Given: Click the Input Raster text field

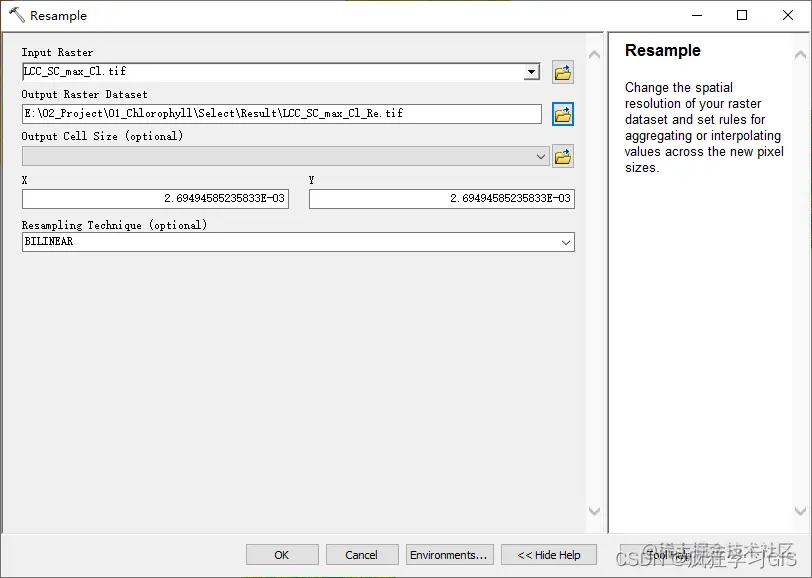Looking at the screenshot, I should (272, 72).
